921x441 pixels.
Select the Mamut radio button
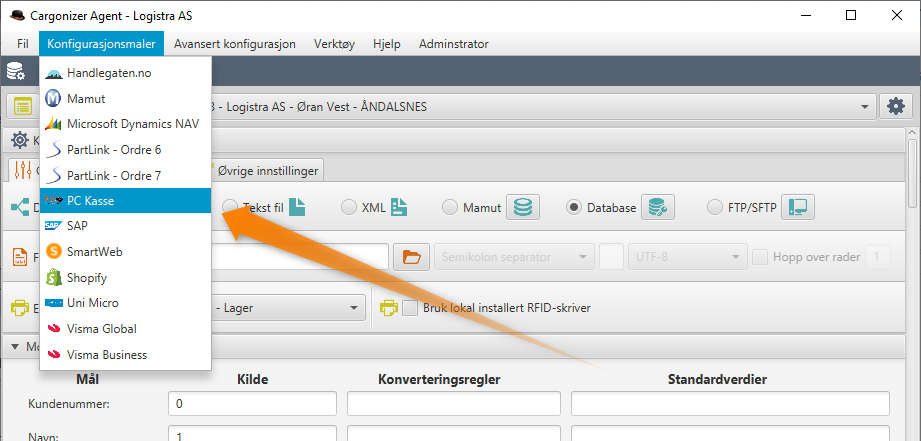coord(450,207)
